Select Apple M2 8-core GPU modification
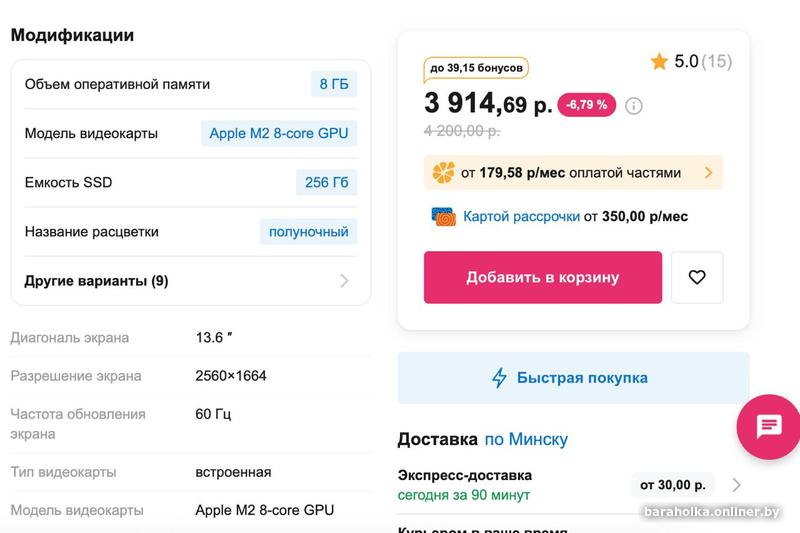 coord(278,133)
